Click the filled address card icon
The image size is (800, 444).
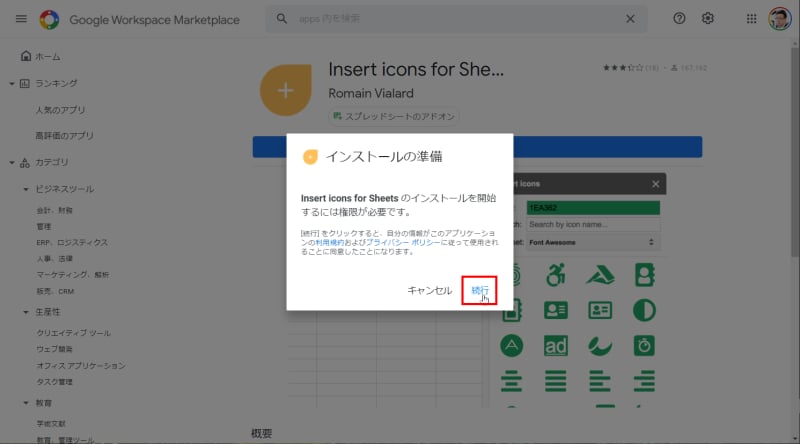556,310
